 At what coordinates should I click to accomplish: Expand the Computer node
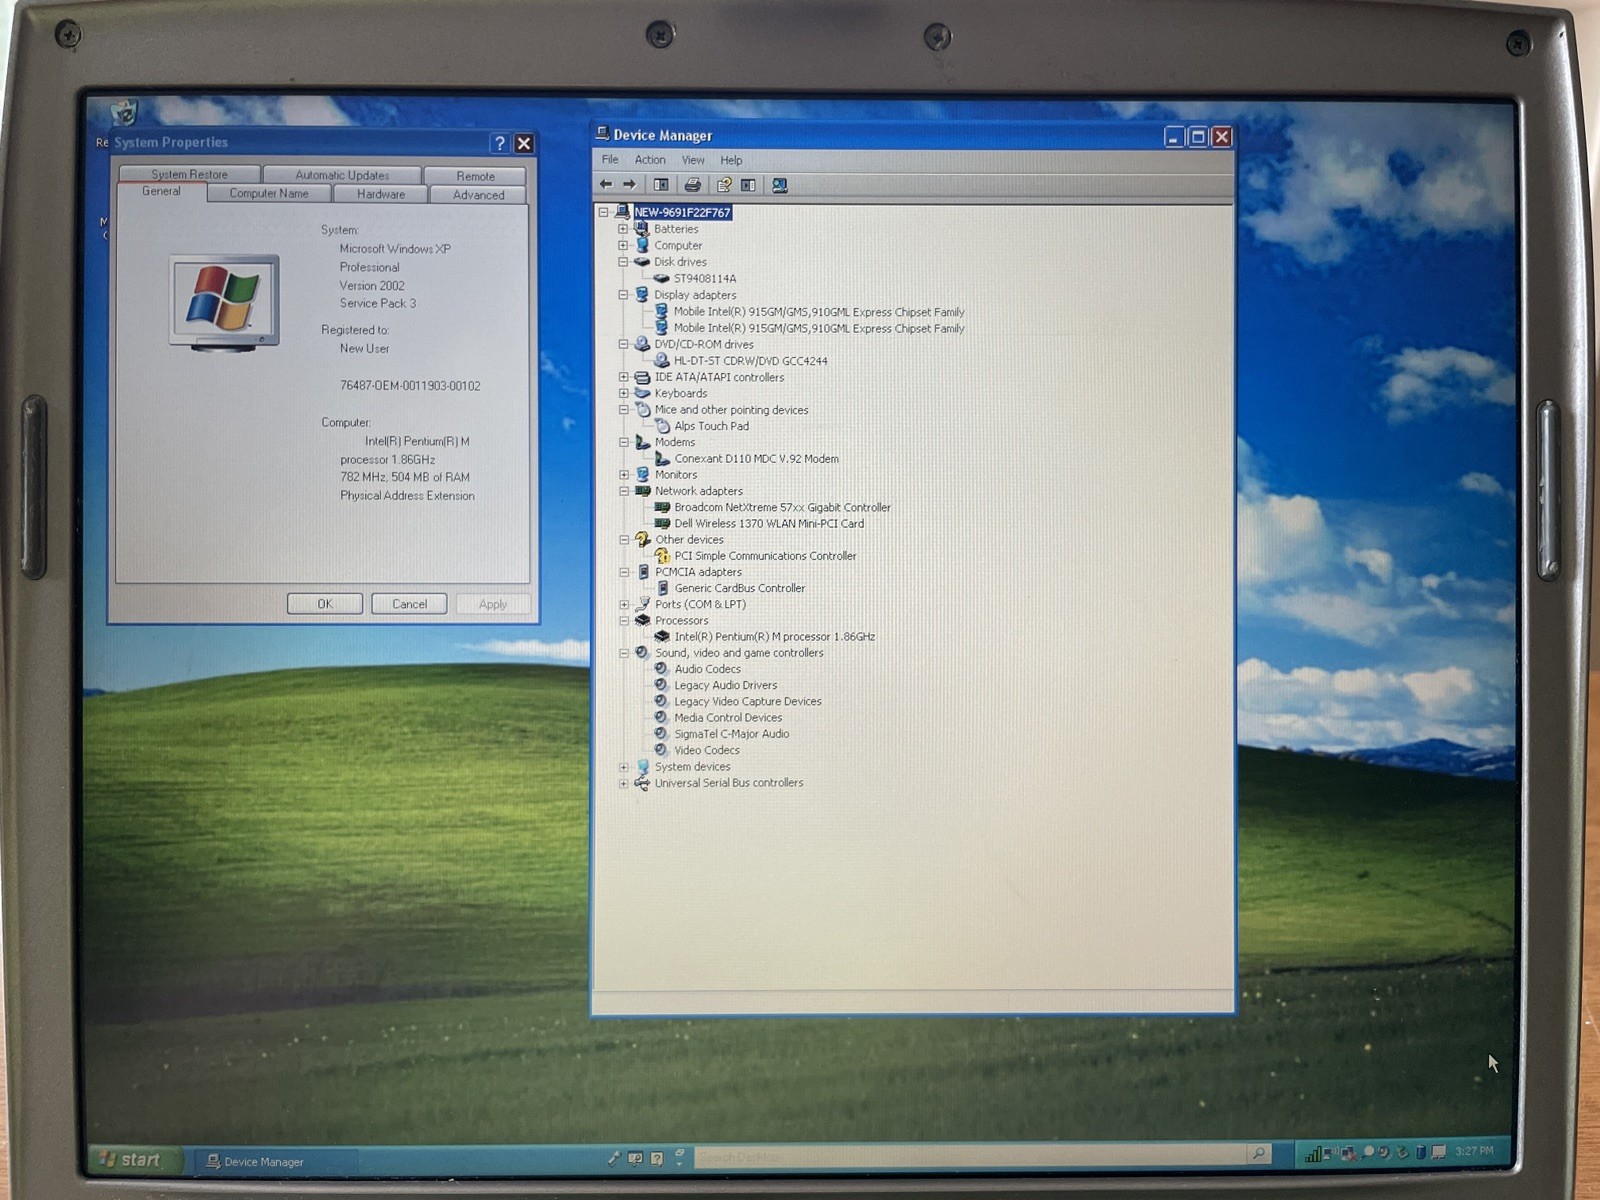click(623, 245)
